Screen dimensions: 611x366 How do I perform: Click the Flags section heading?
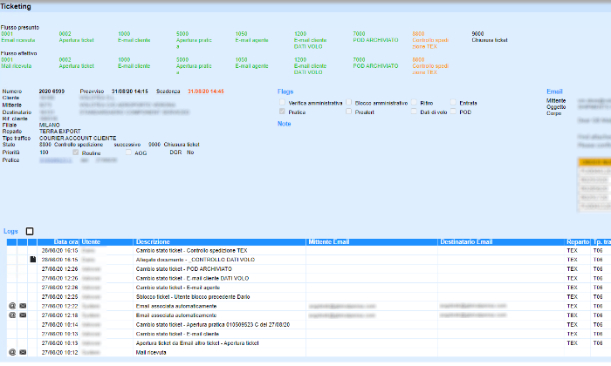pos(285,91)
